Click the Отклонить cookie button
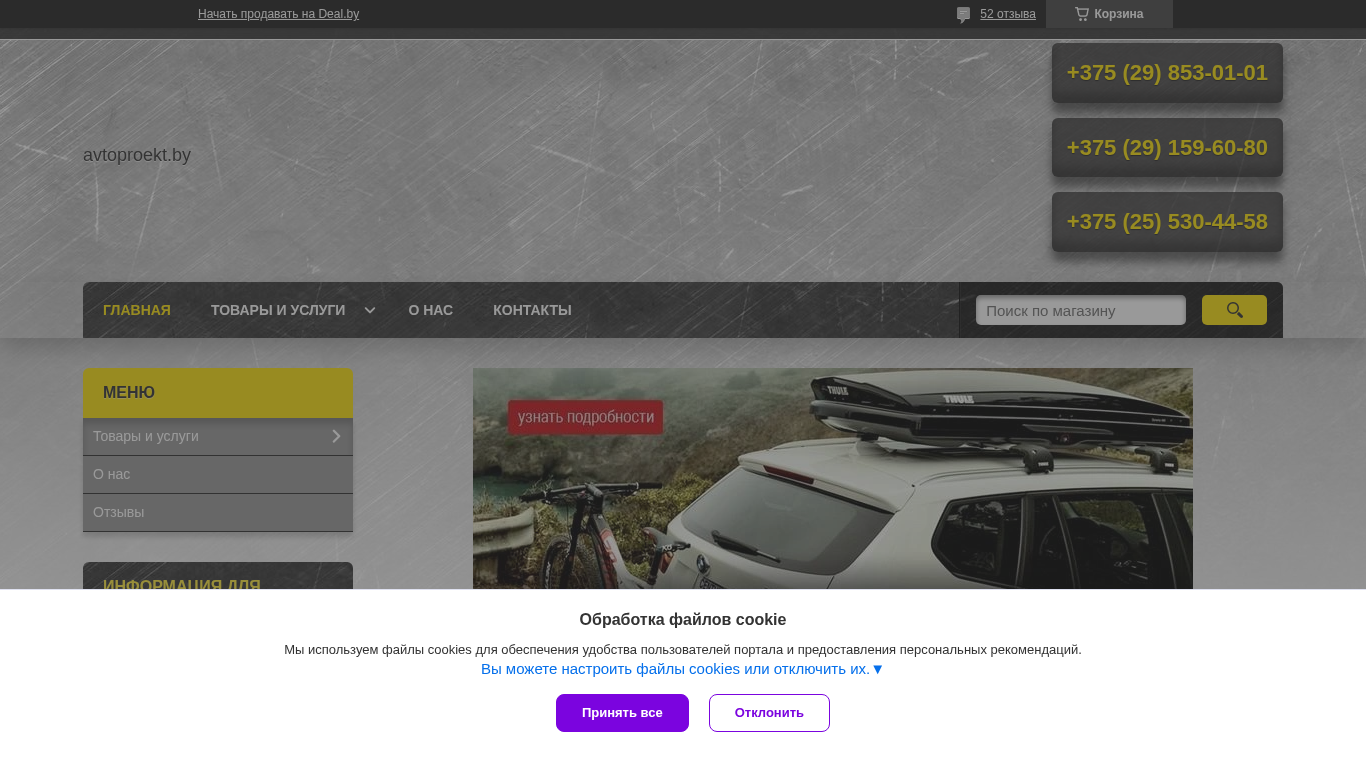The width and height of the screenshot is (1366, 768). [x=769, y=713]
